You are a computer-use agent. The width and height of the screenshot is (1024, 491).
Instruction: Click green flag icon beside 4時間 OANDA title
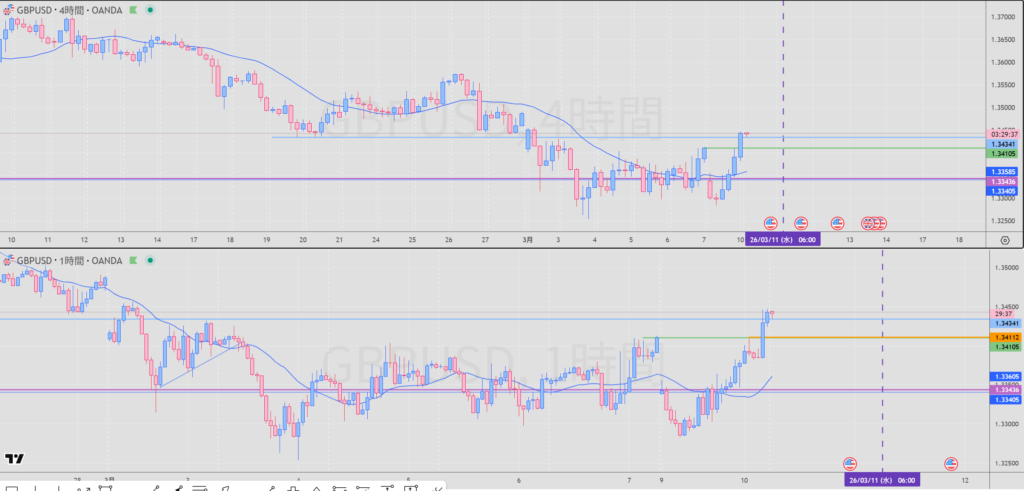point(130,9)
